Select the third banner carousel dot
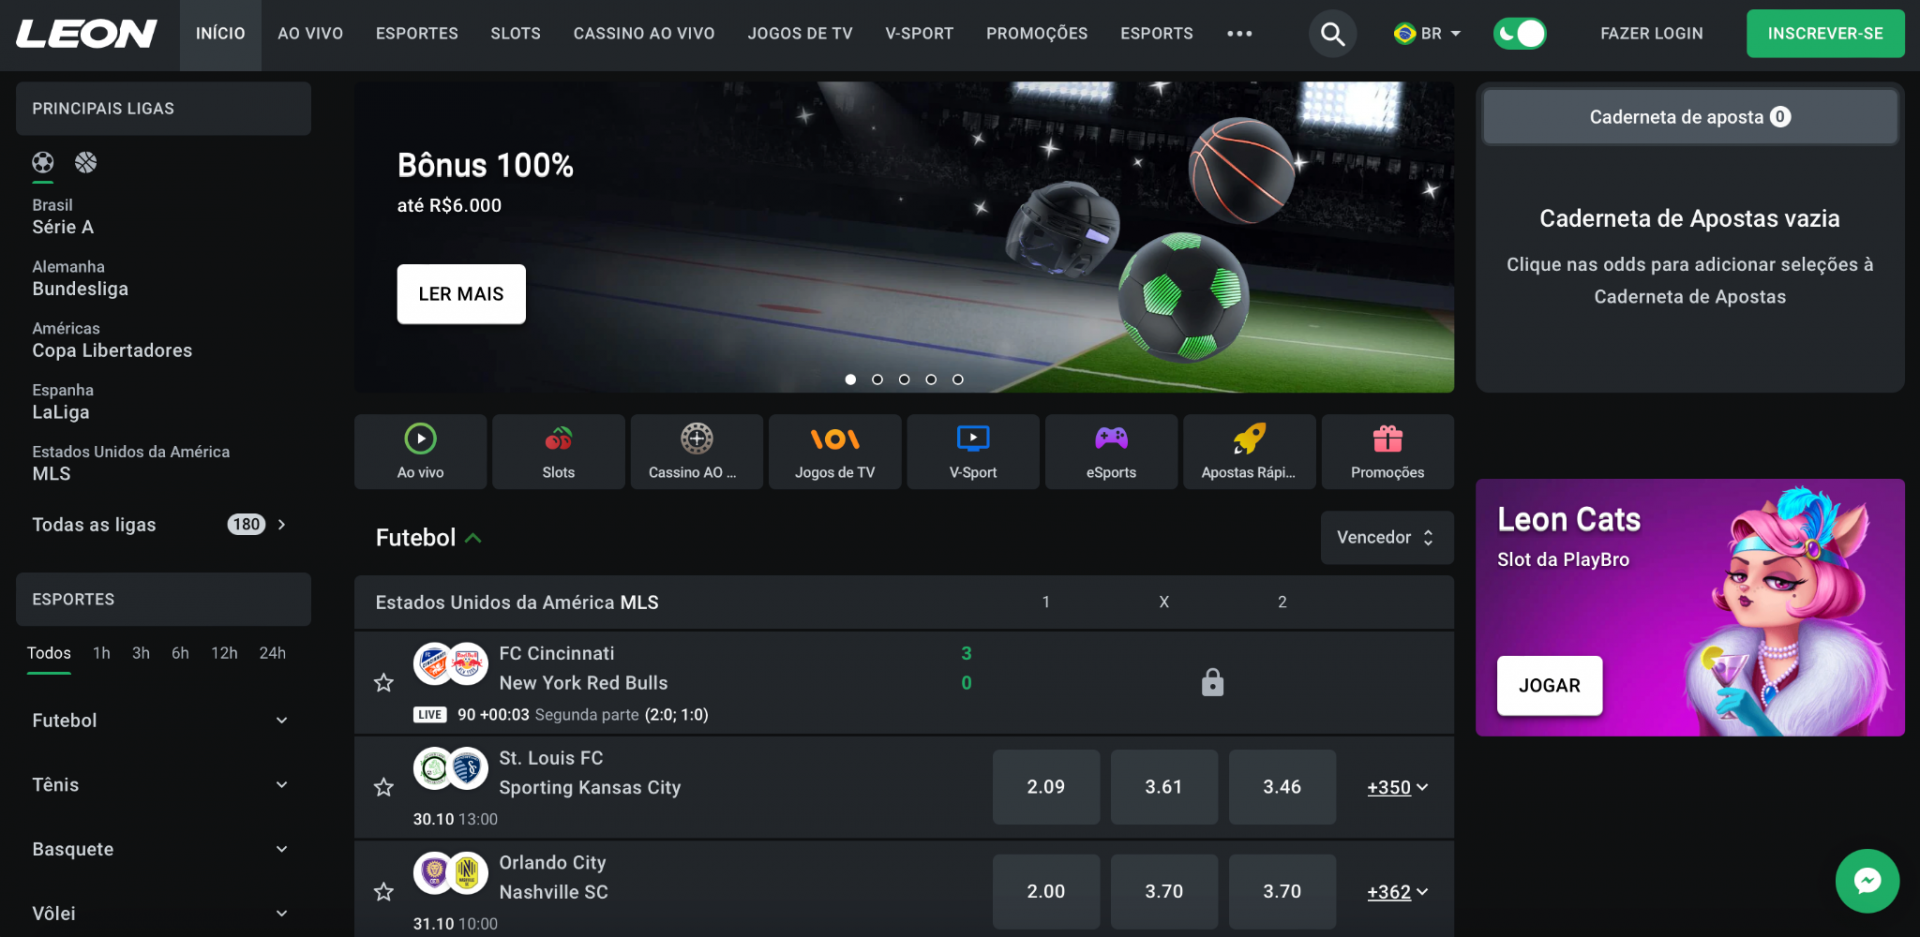 [x=904, y=380]
